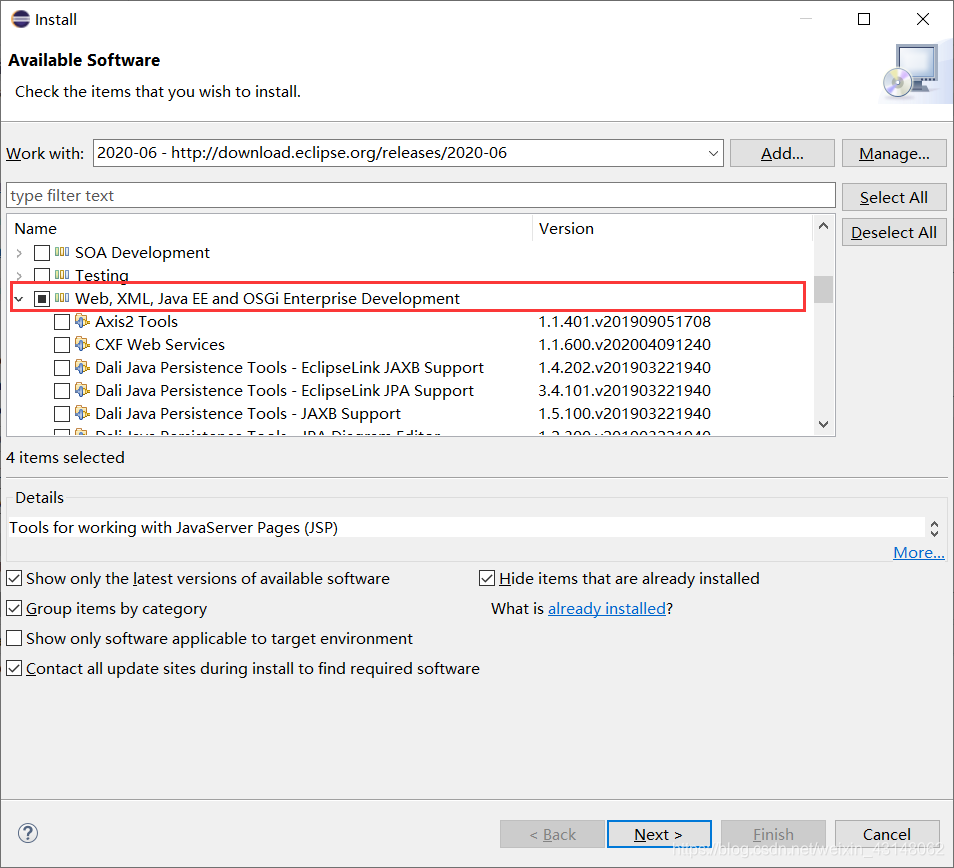Check EclipseLink JAXB Support checkbox
The width and height of the screenshot is (954, 868).
62,368
